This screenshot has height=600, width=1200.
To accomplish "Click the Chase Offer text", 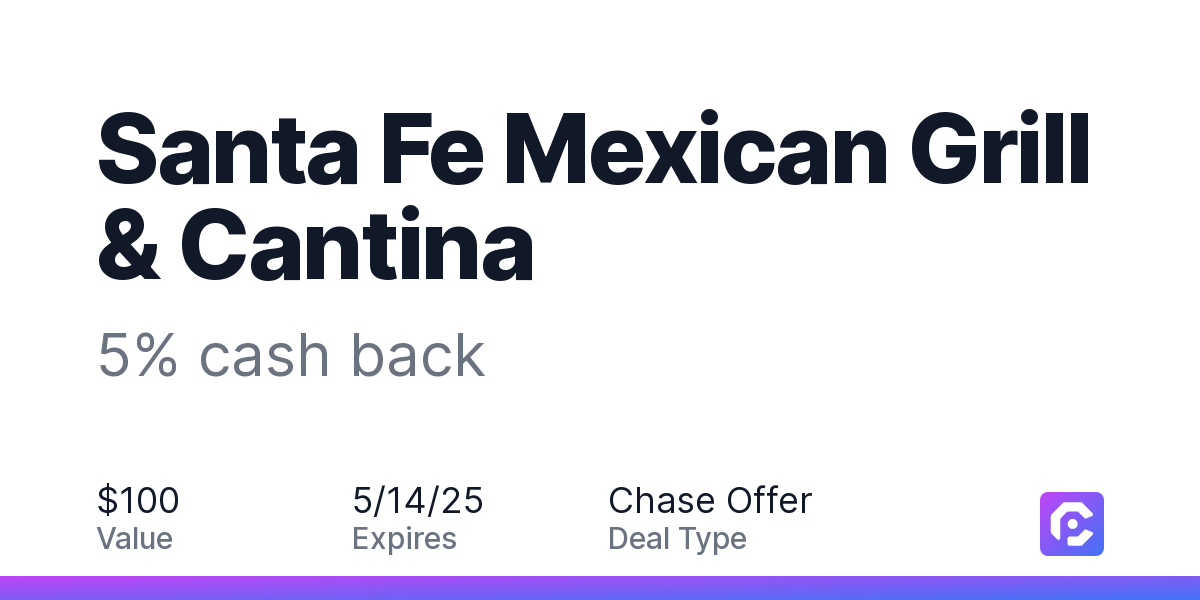I will (710, 500).
